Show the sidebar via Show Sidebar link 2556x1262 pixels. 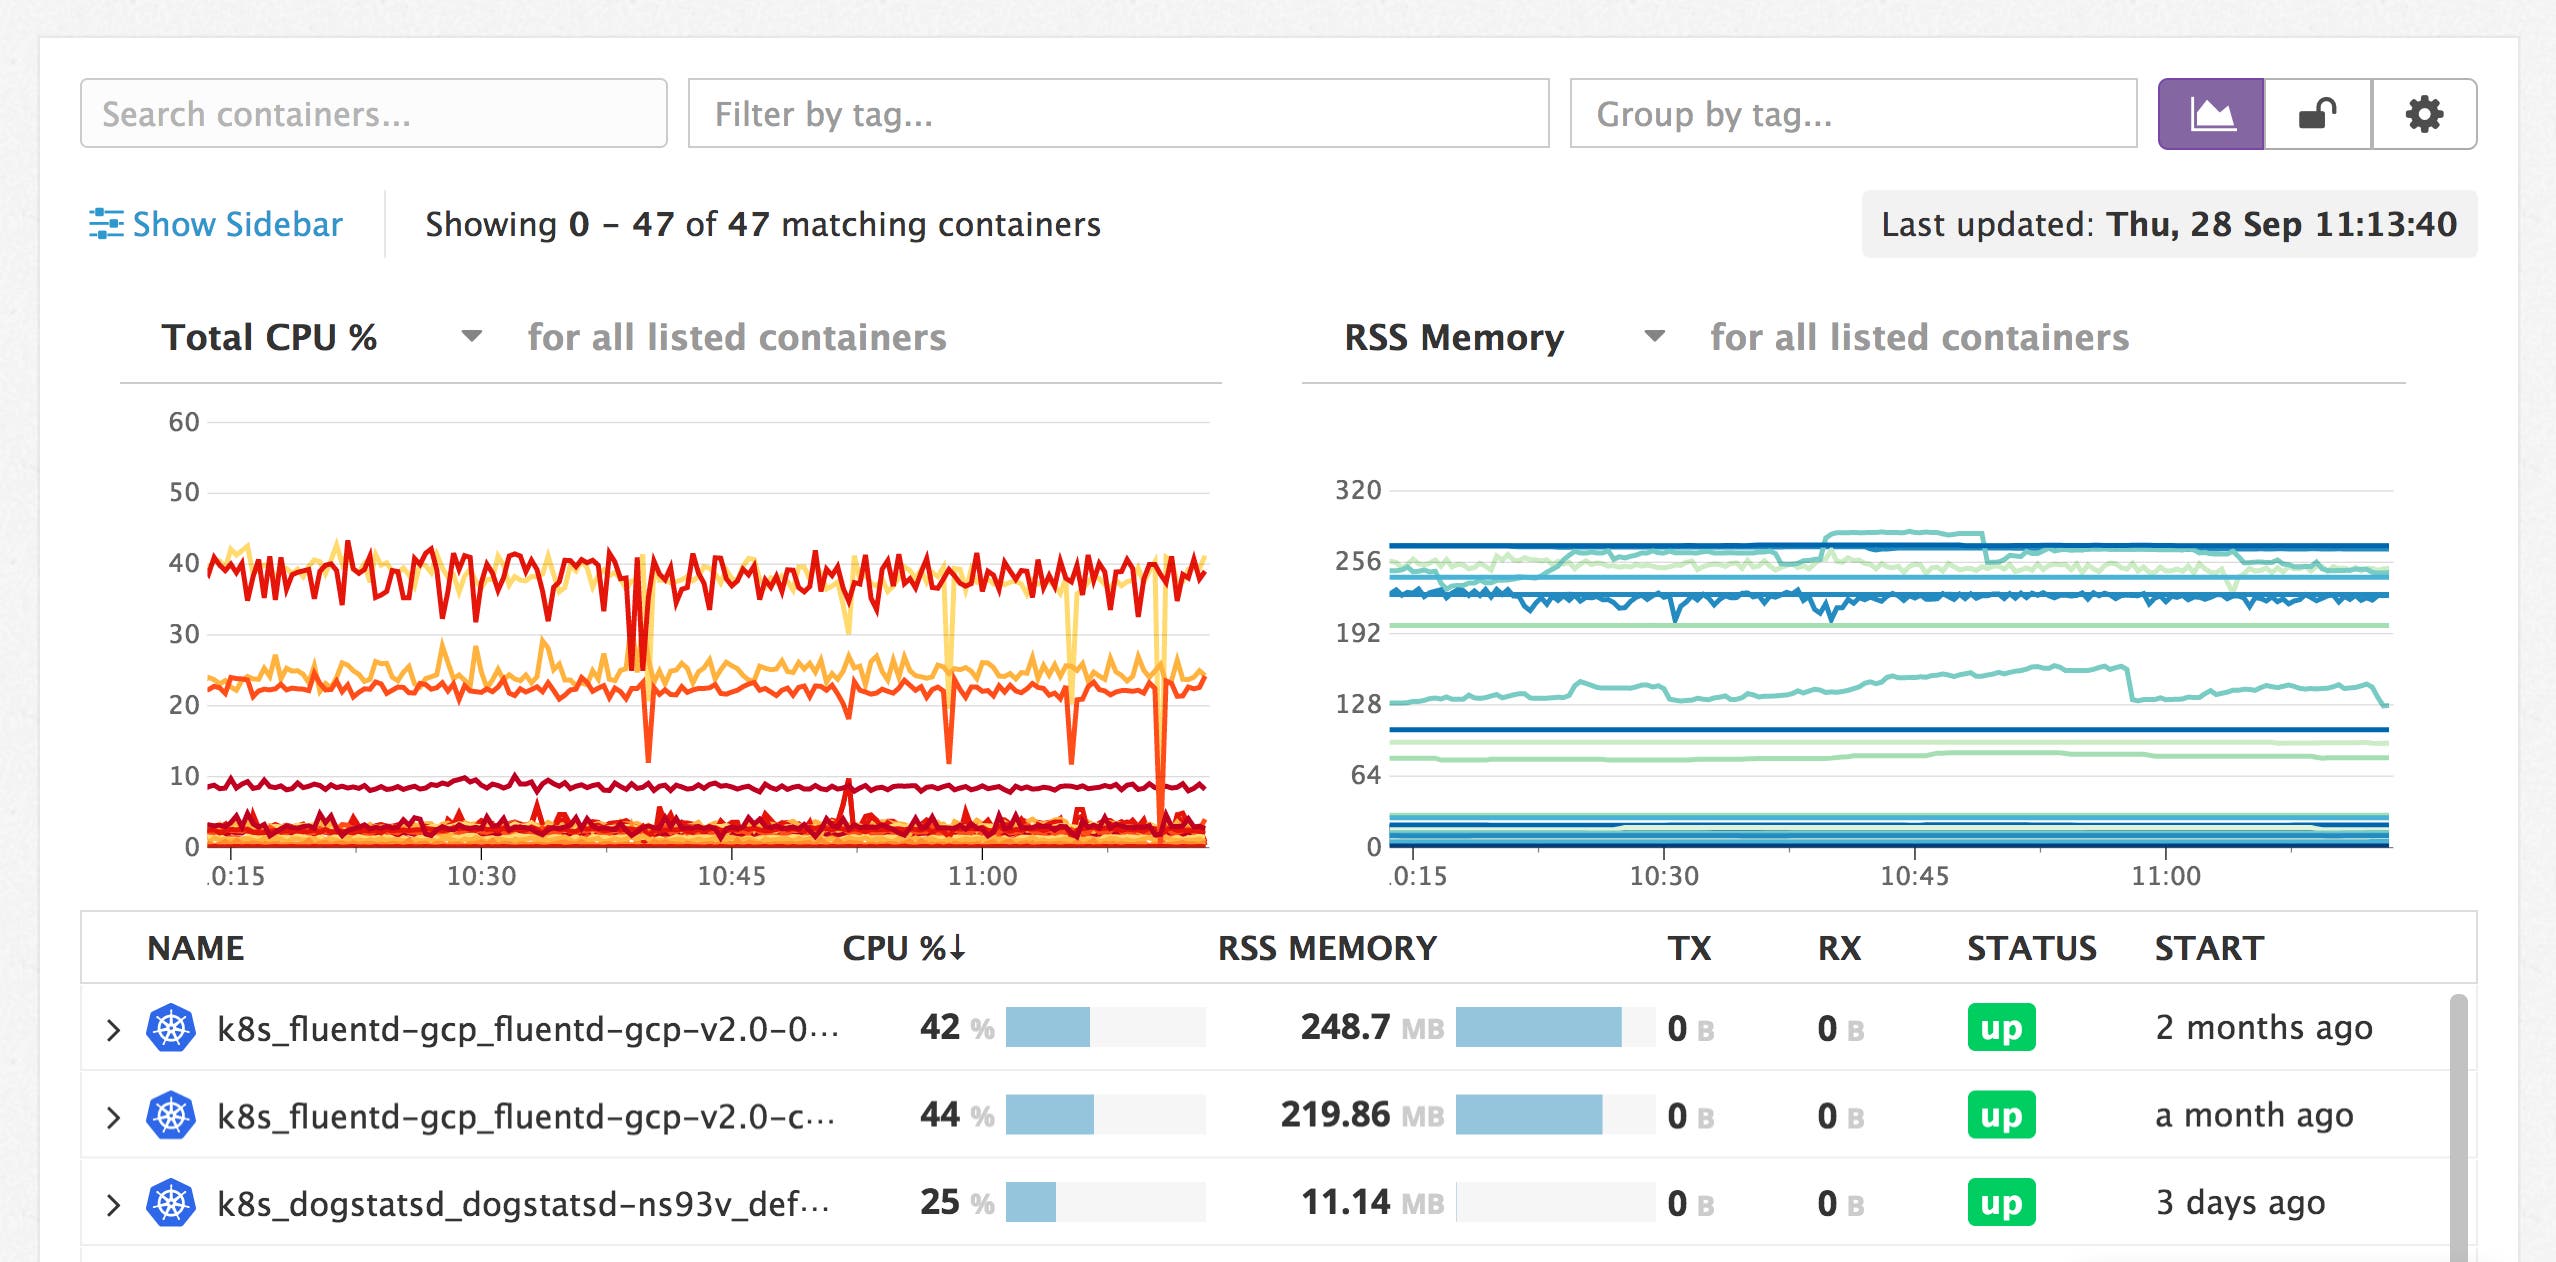coord(235,224)
